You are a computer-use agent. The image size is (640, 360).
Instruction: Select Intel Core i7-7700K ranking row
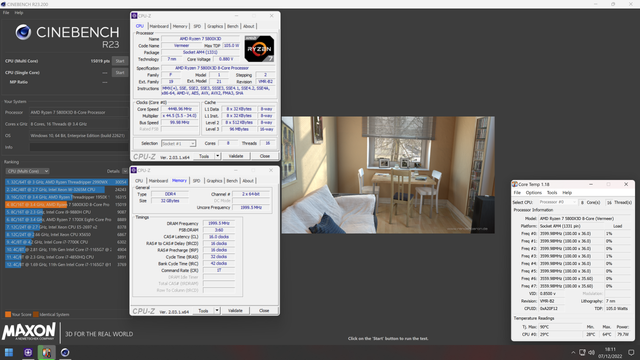(66, 242)
